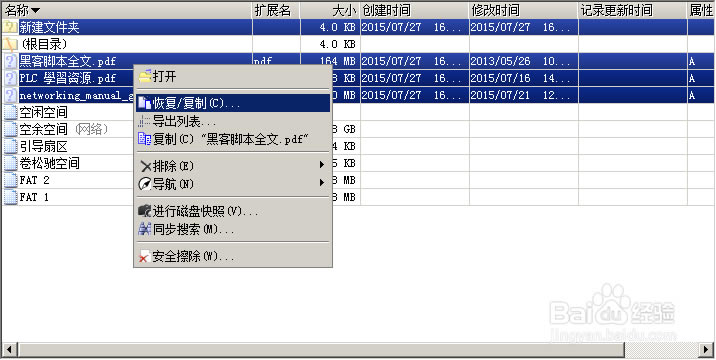Click the FAT 1 file icon
Image resolution: width=716 pixels, height=360 pixels.
[x=10, y=197]
